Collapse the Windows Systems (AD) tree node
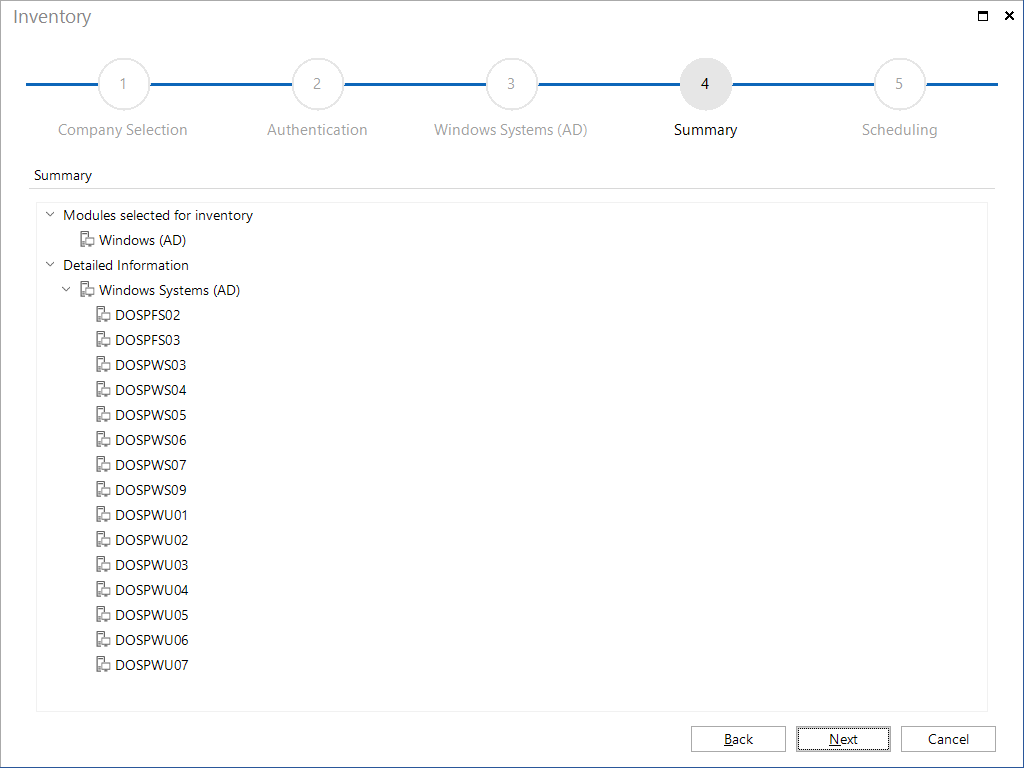This screenshot has height=768, width=1024. [x=66, y=289]
